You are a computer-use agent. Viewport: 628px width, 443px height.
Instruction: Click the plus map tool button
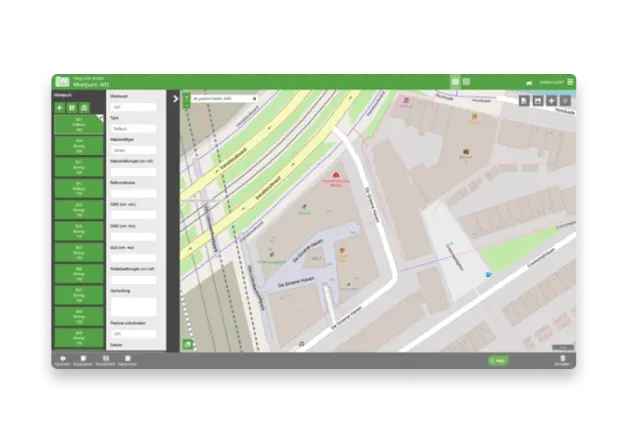pyautogui.click(x=552, y=101)
